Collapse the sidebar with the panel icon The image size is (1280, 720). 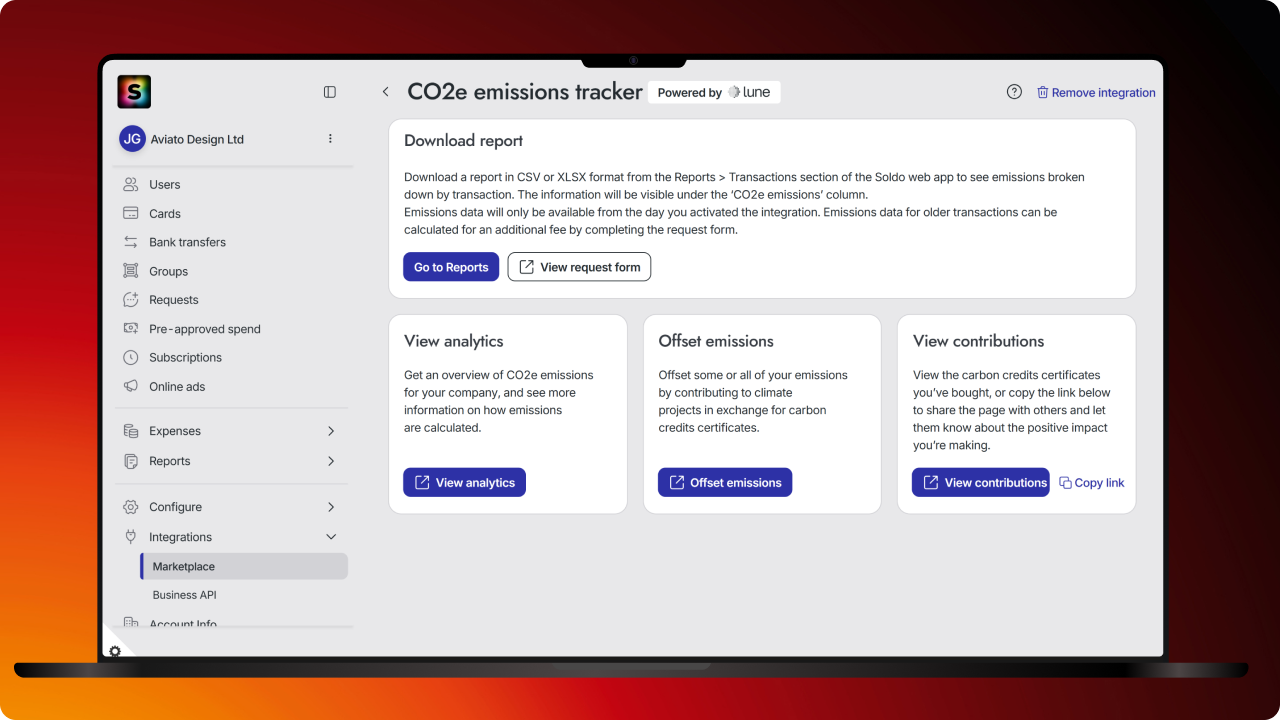[330, 92]
